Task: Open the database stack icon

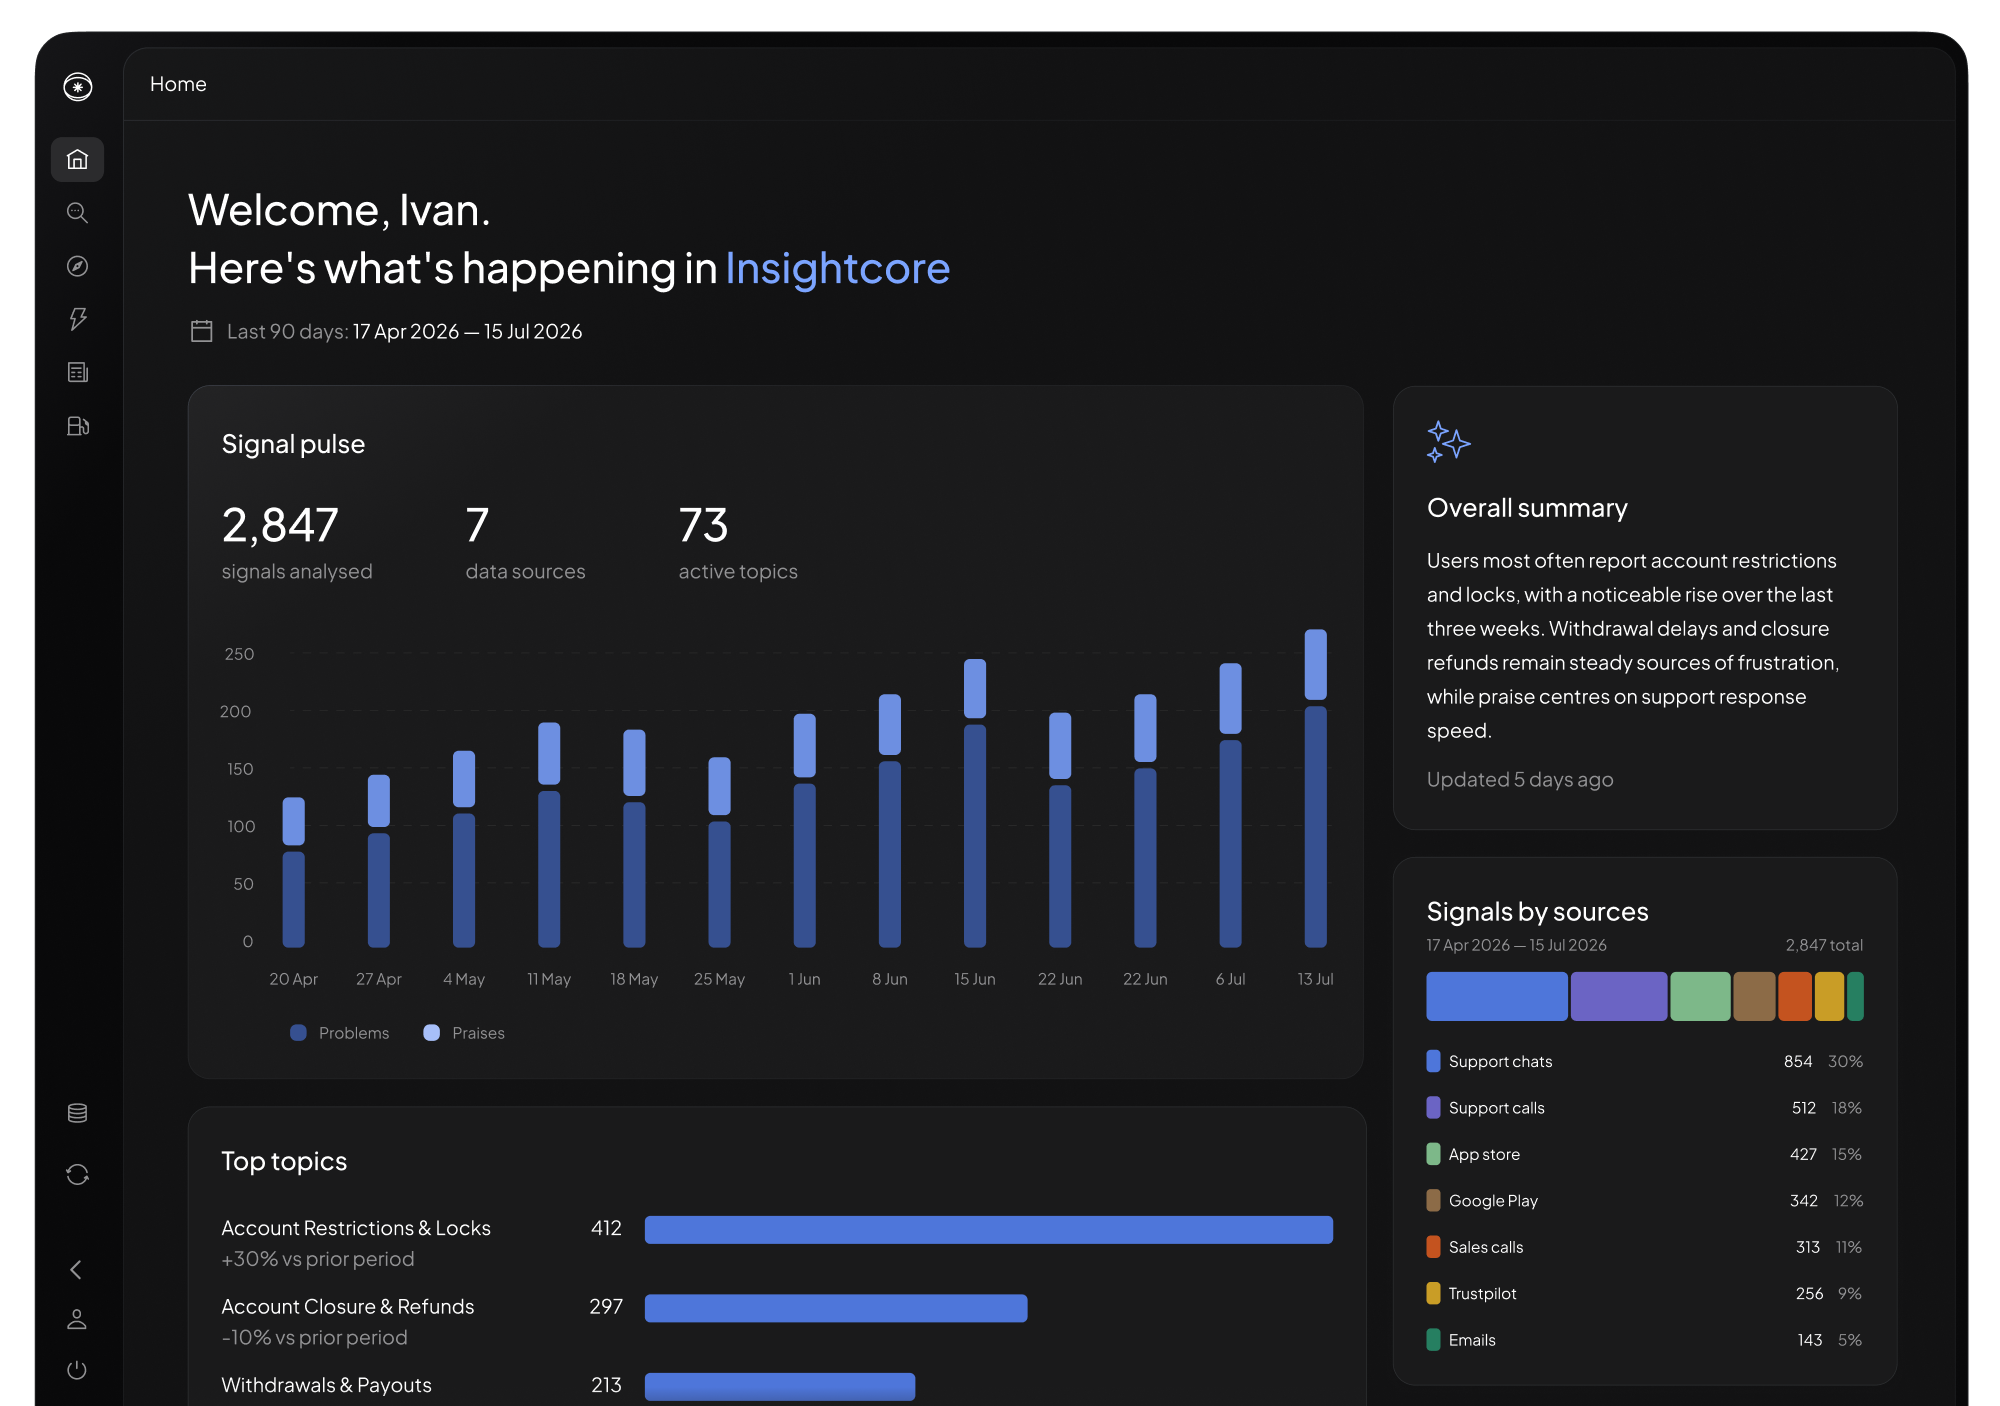Action: 77,1113
